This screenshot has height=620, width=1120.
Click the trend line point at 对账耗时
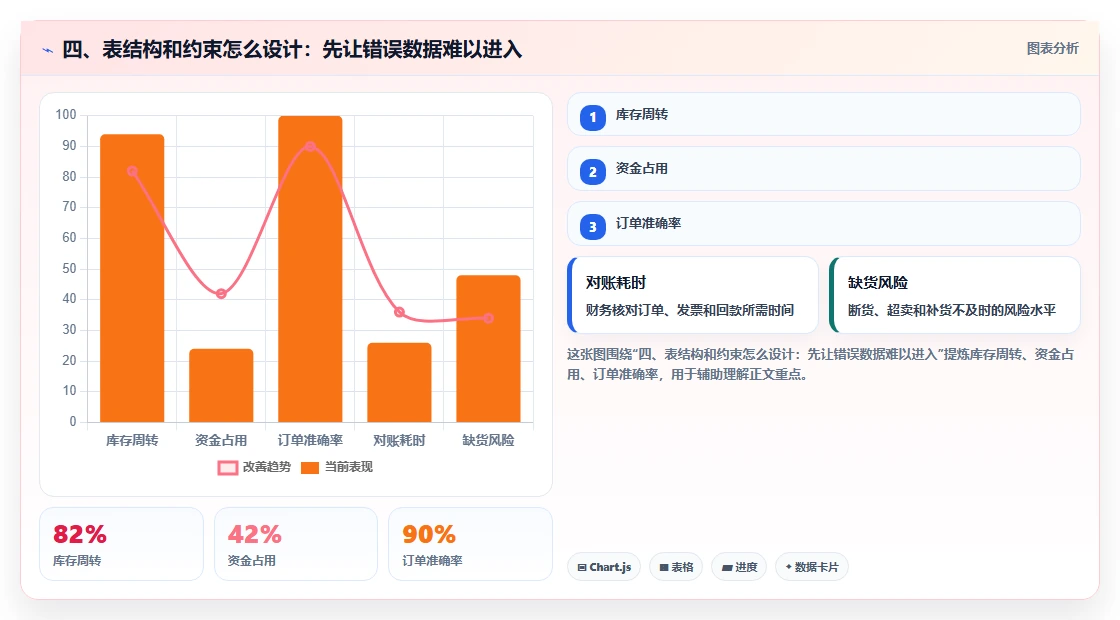[x=399, y=312]
